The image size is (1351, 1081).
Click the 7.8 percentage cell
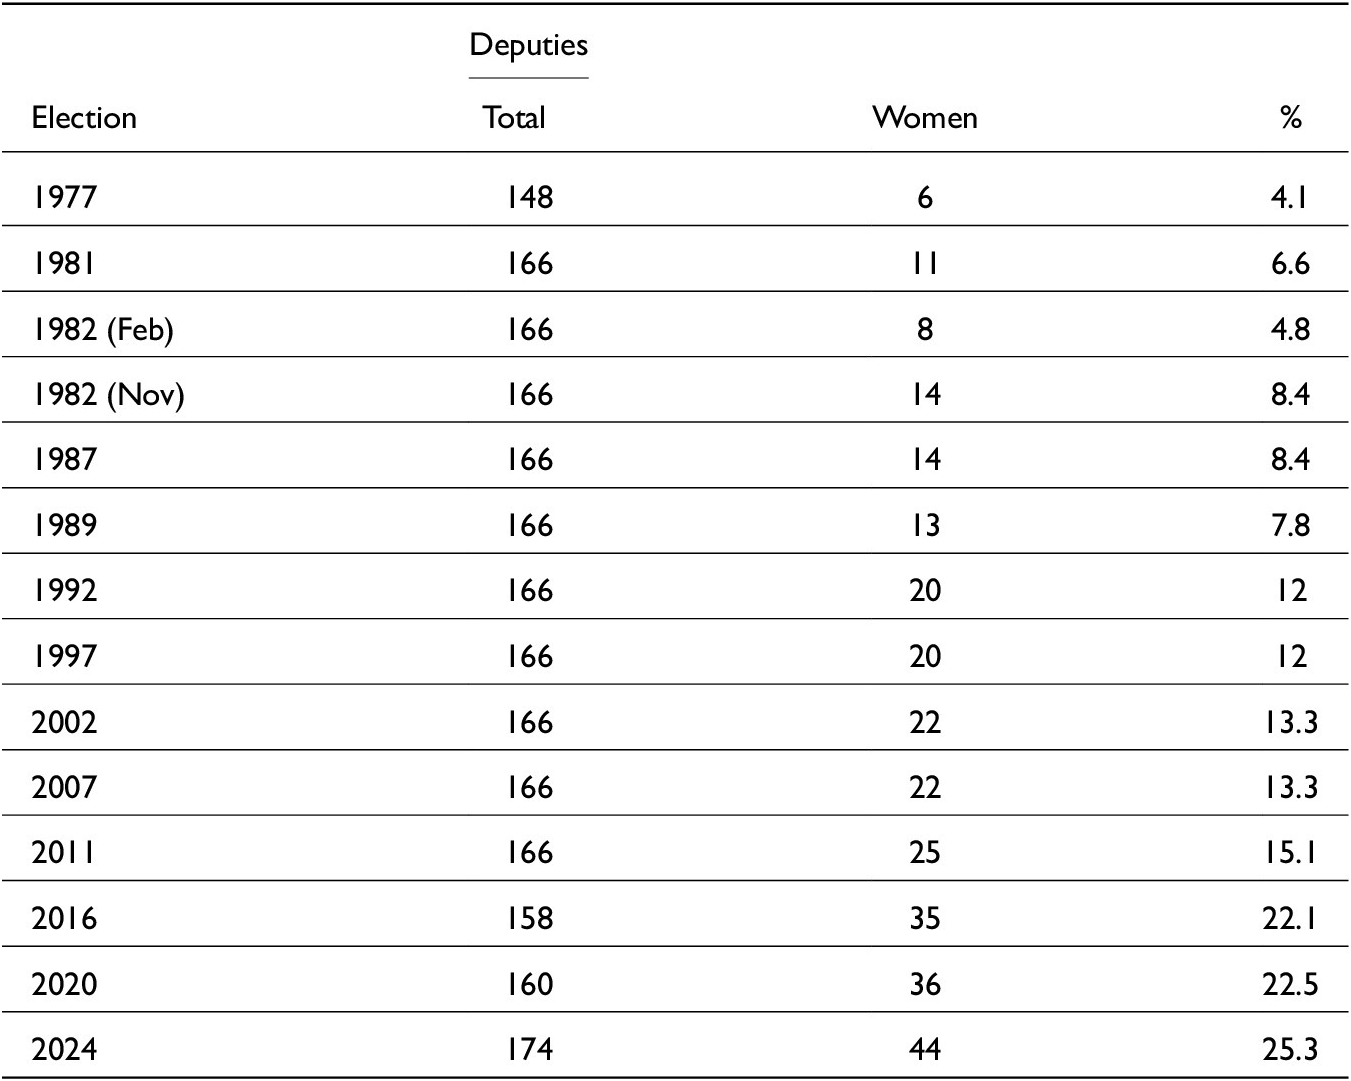(1290, 525)
